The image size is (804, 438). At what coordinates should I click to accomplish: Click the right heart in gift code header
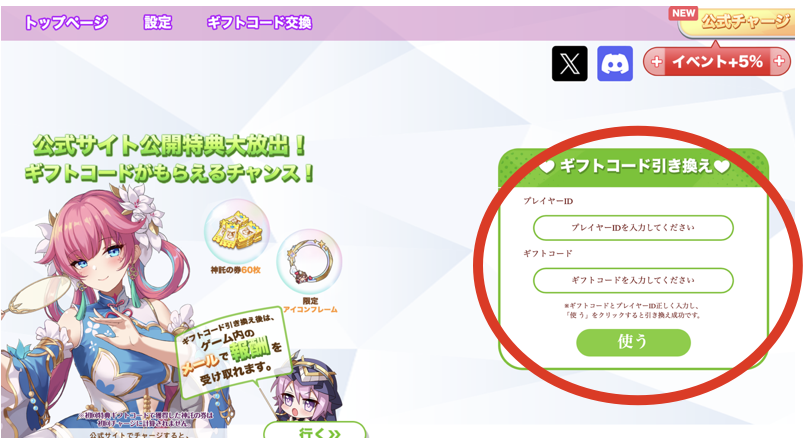click(x=721, y=166)
